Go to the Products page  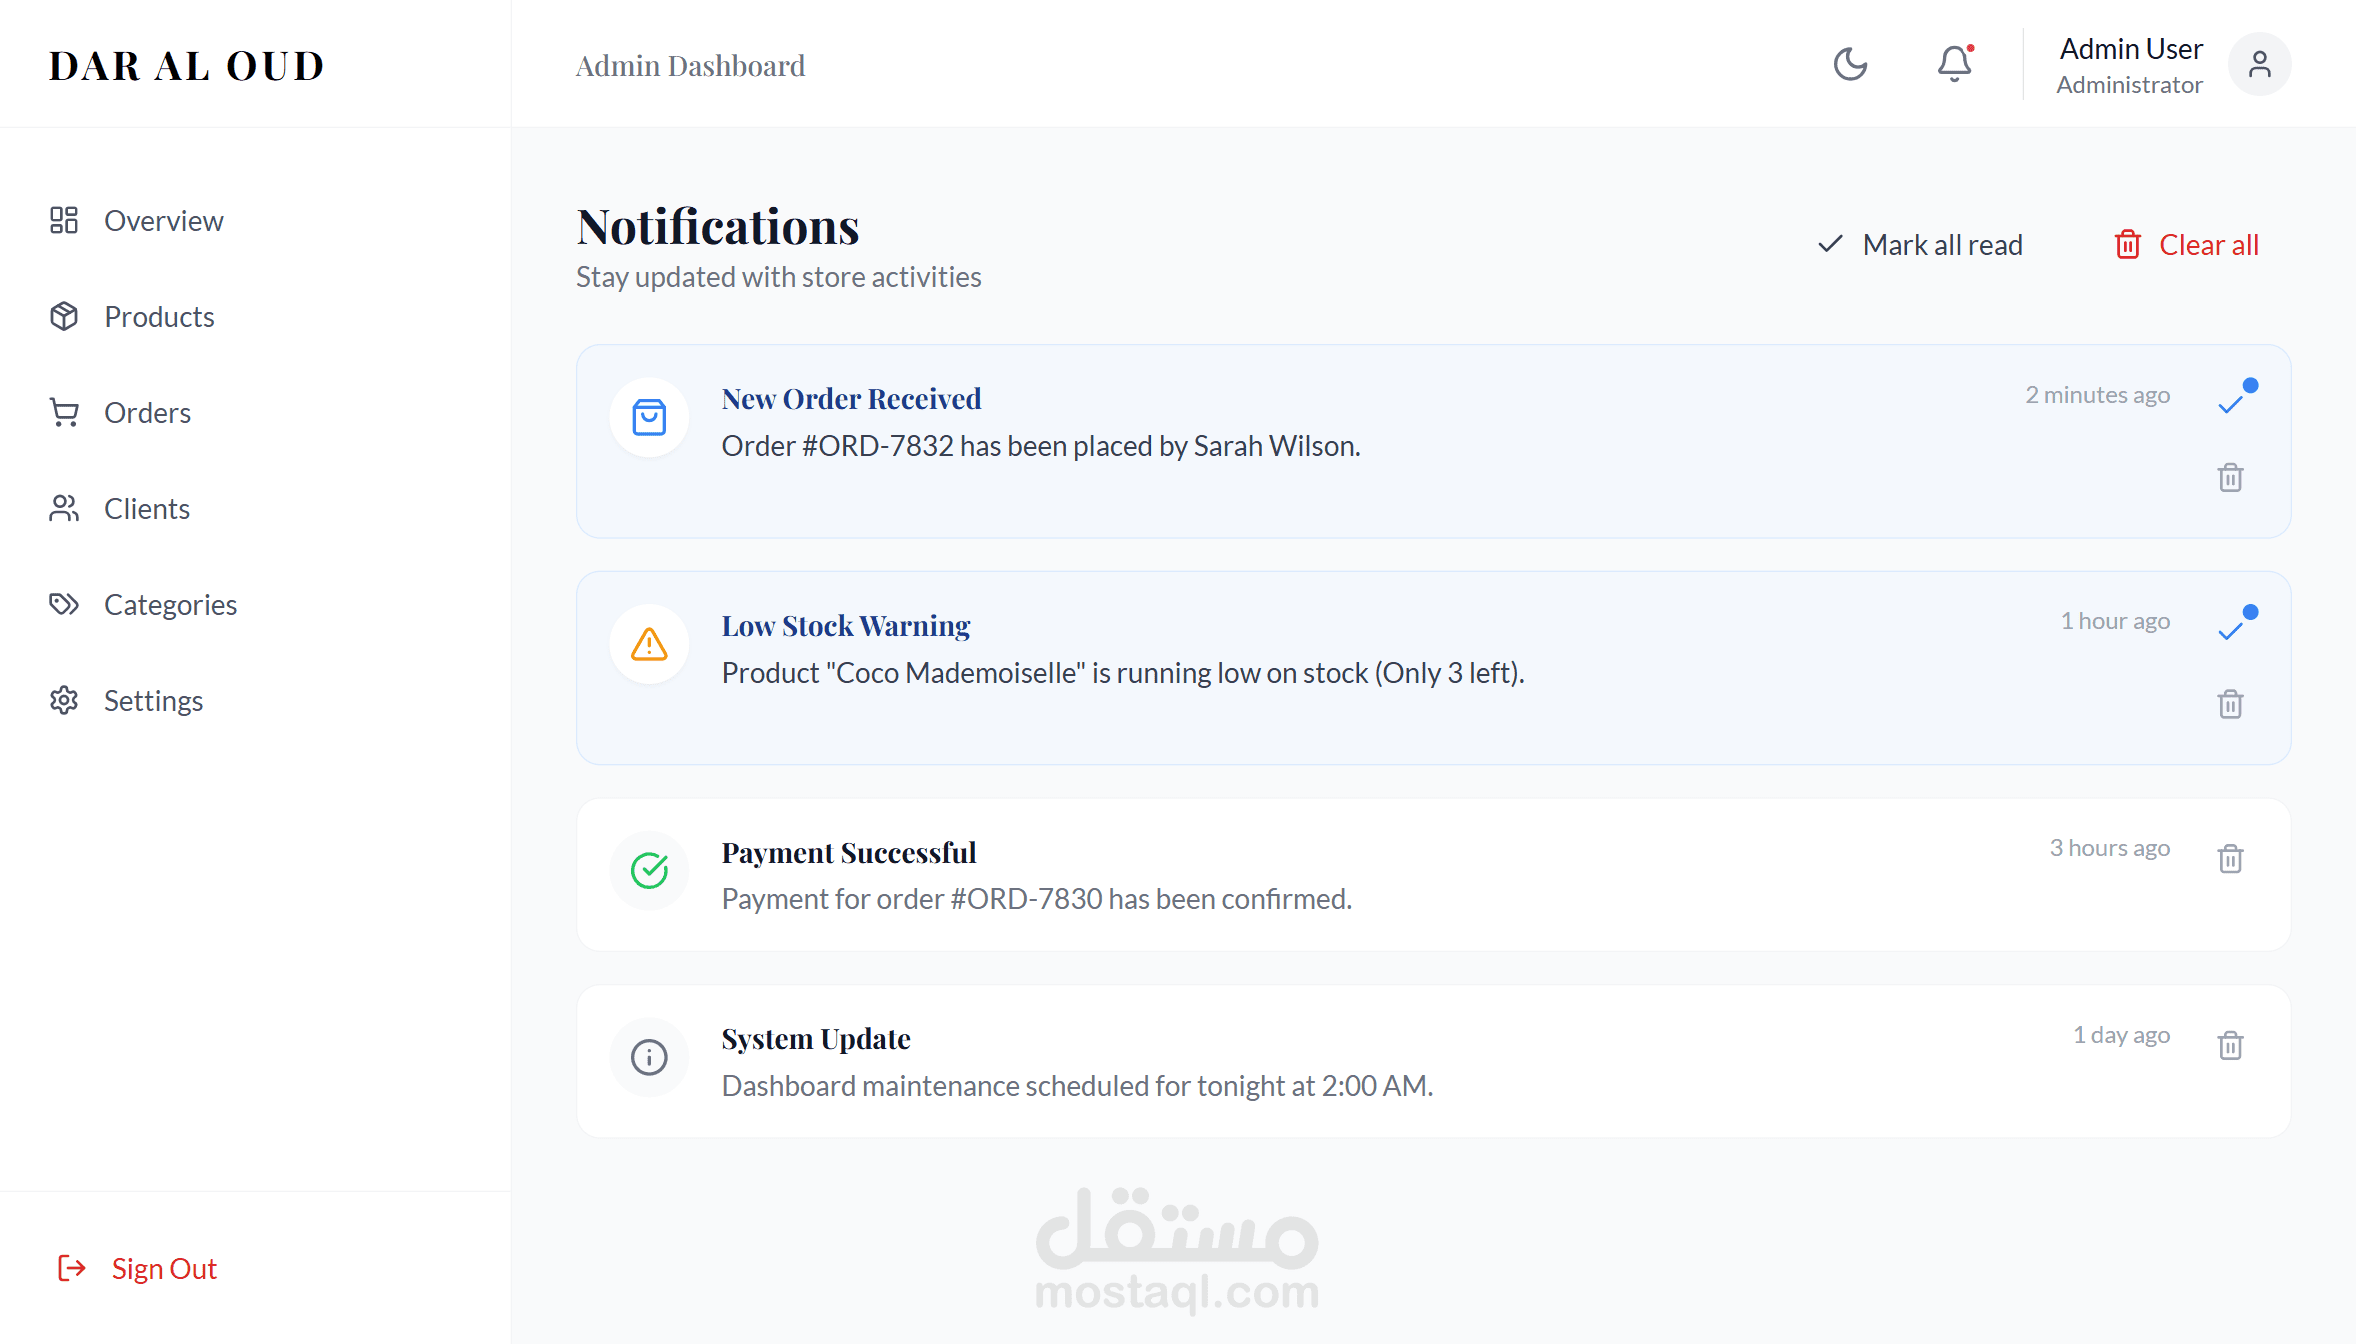click(159, 316)
